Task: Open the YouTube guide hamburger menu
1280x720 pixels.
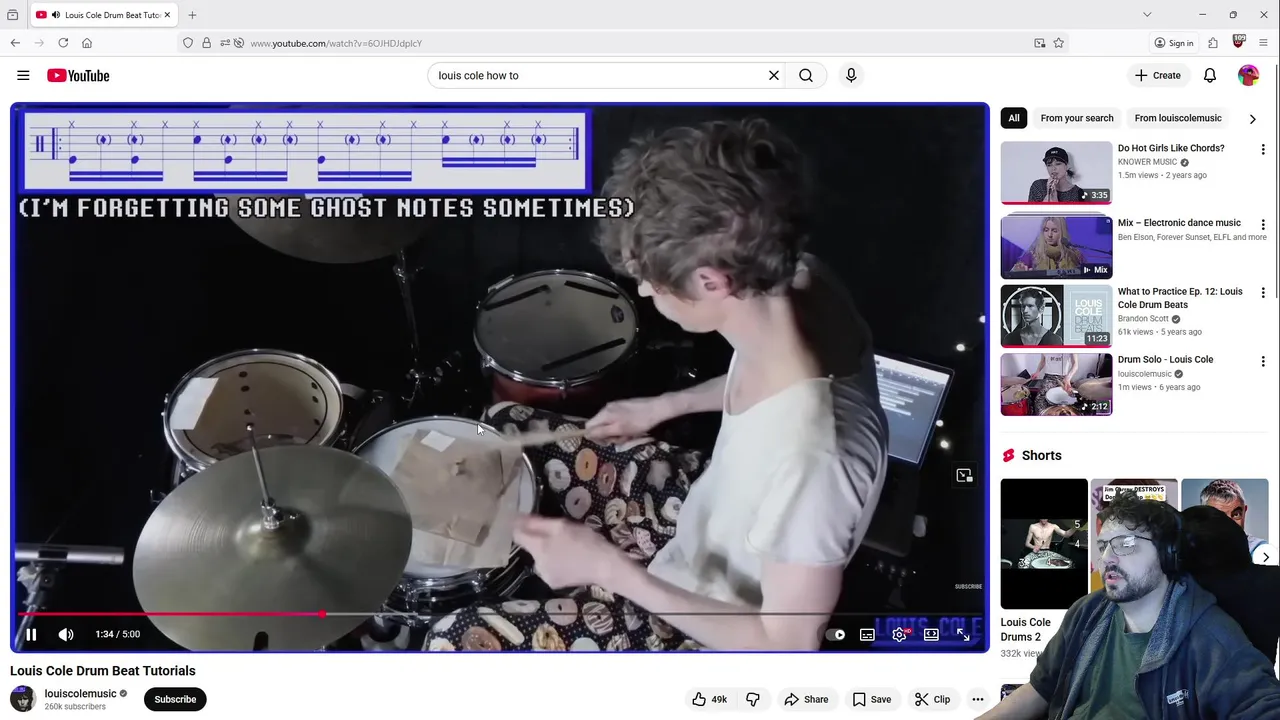Action: [x=23, y=75]
